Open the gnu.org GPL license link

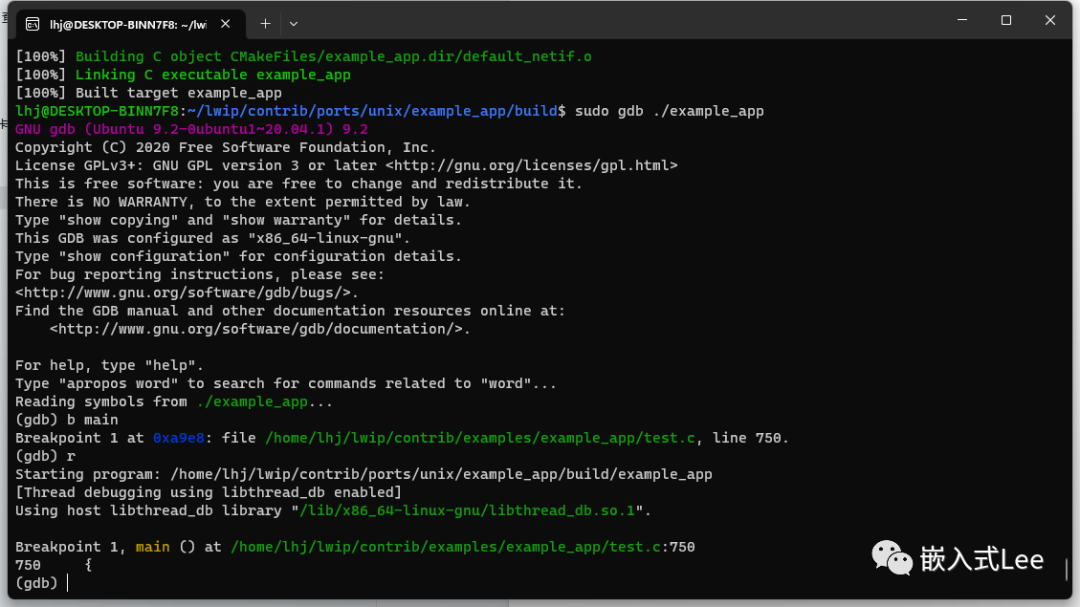coord(531,165)
